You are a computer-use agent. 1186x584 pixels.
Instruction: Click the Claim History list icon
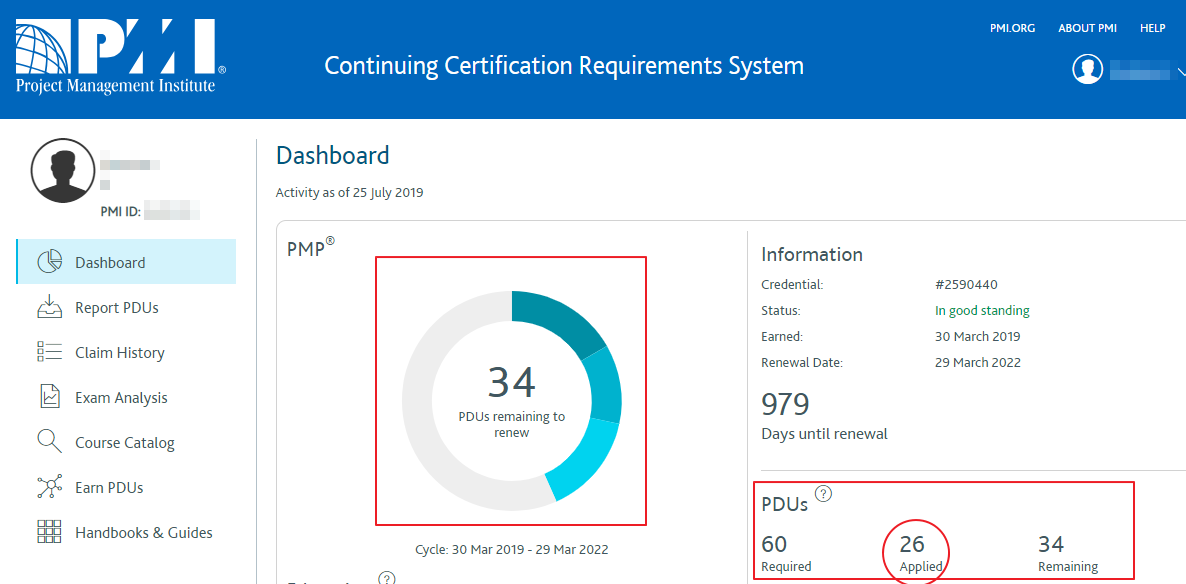point(50,352)
